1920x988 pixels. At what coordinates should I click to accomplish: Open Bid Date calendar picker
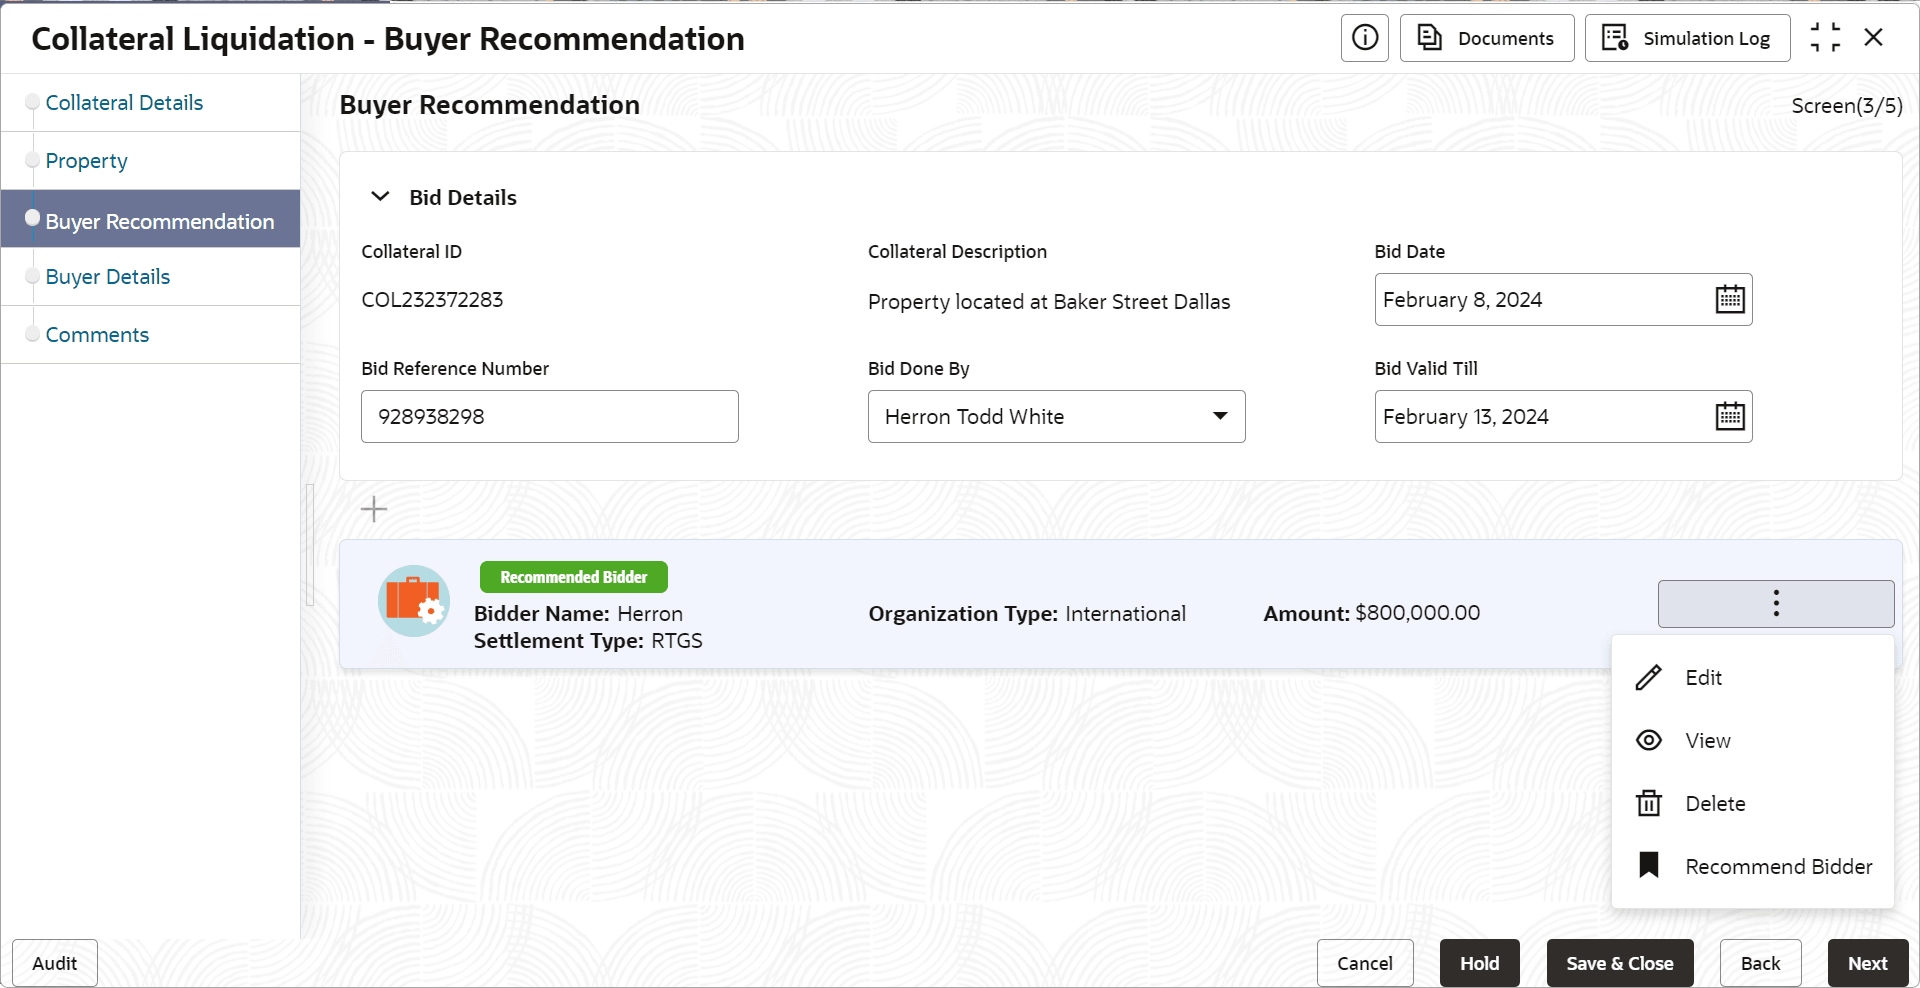point(1730,300)
